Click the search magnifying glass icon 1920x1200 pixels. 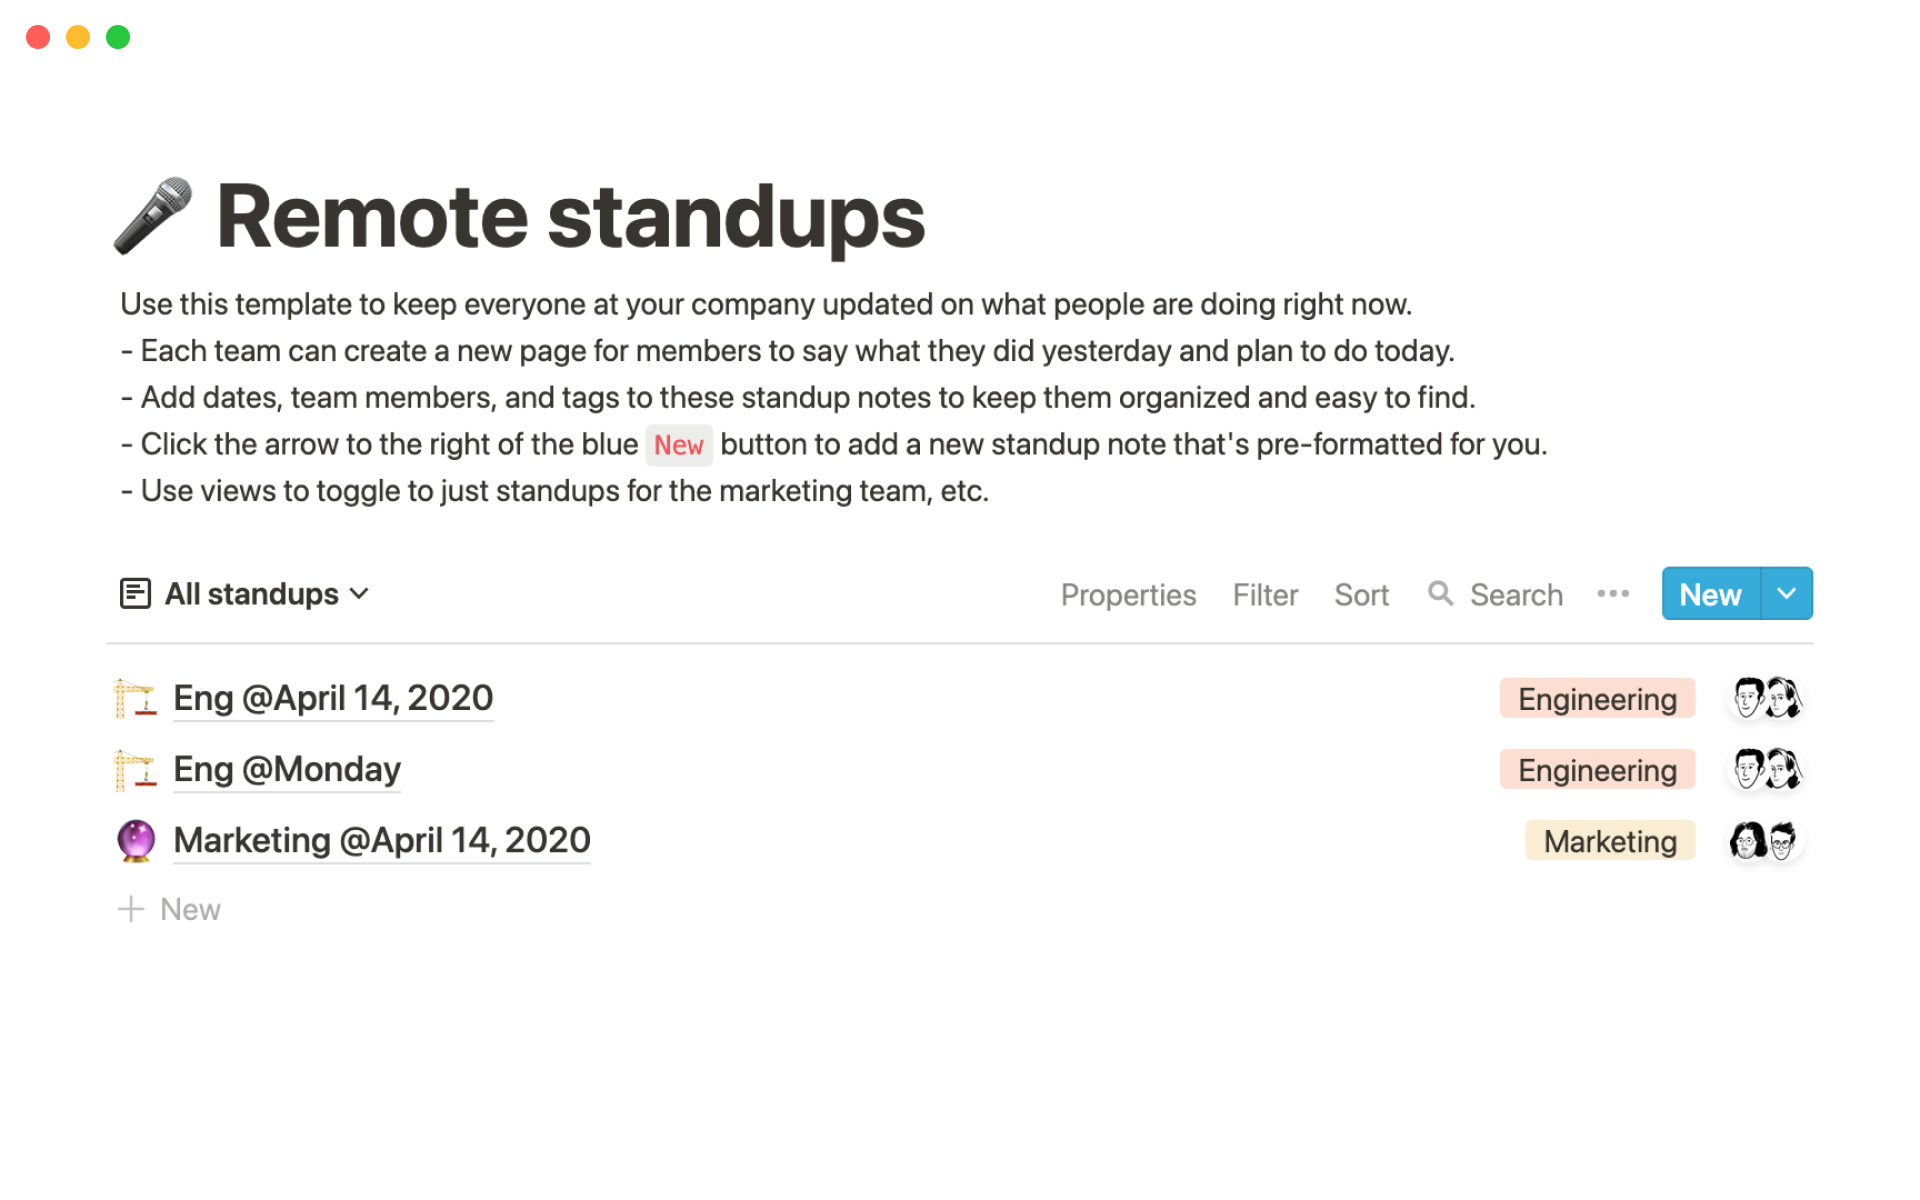coord(1440,594)
